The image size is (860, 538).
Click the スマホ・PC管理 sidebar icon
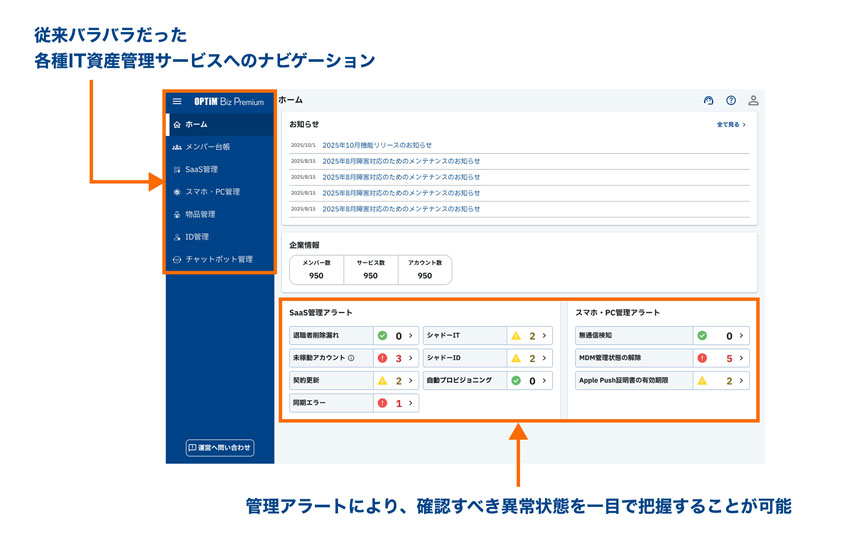(177, 192)
